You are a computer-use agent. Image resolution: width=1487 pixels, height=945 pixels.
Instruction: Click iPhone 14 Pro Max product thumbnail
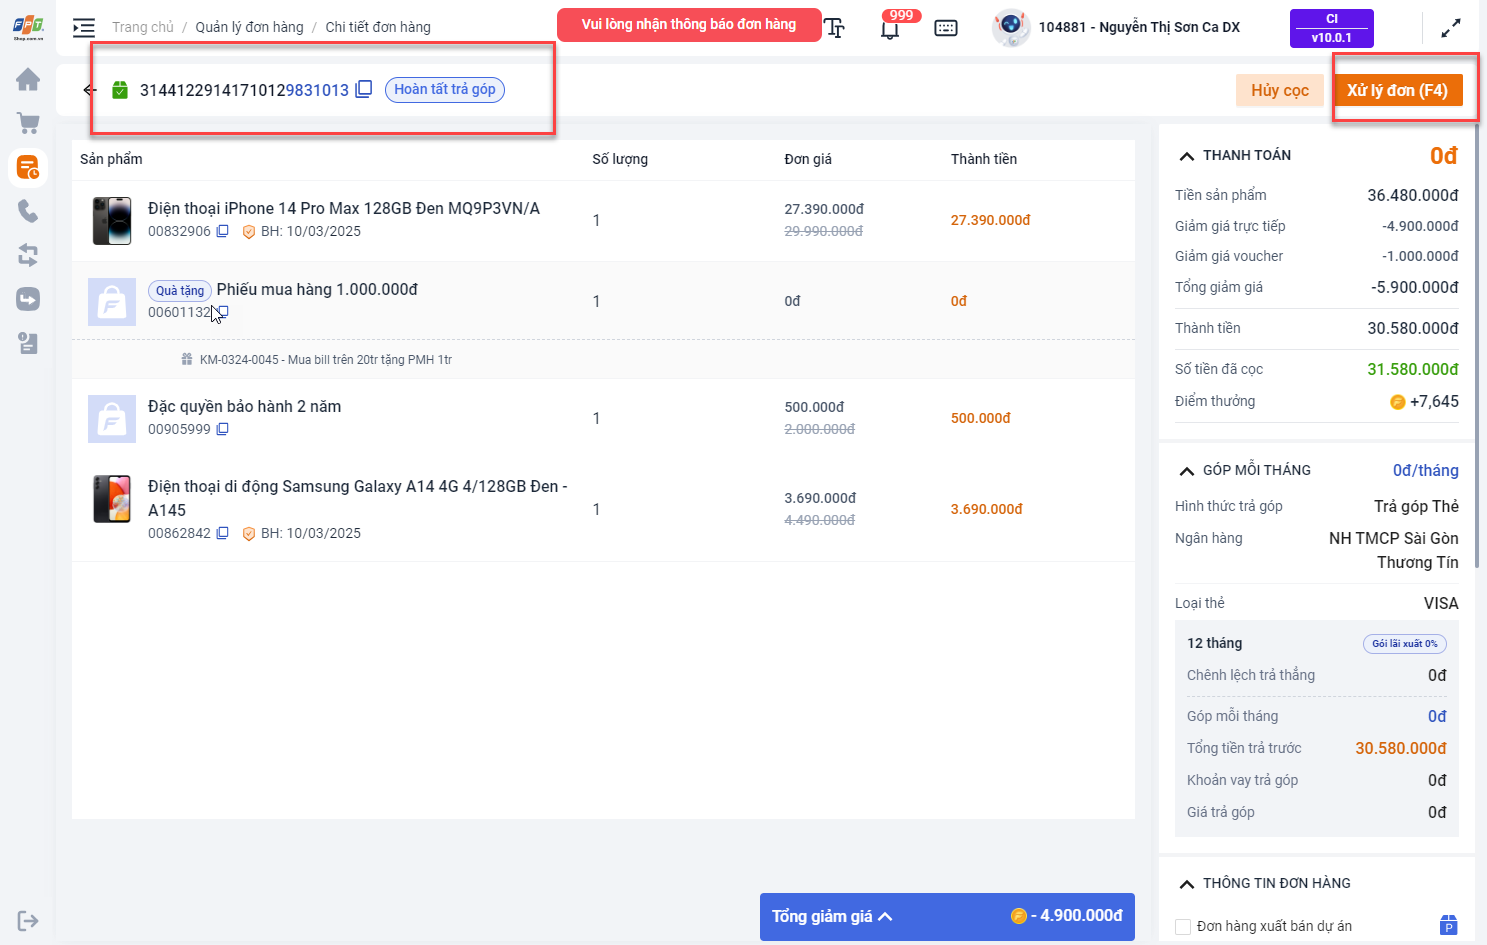point(112,220)
